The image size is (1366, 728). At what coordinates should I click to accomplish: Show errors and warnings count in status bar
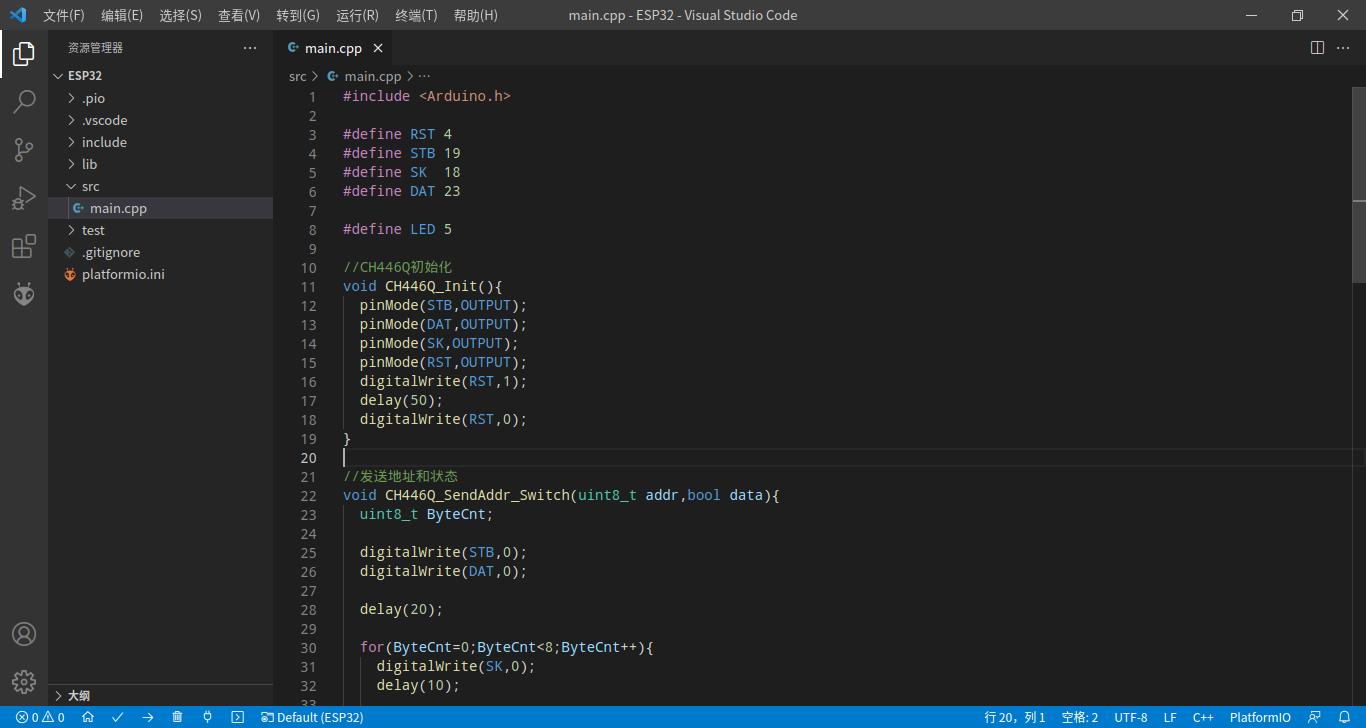pyautogui.click(x=40, y=717)
